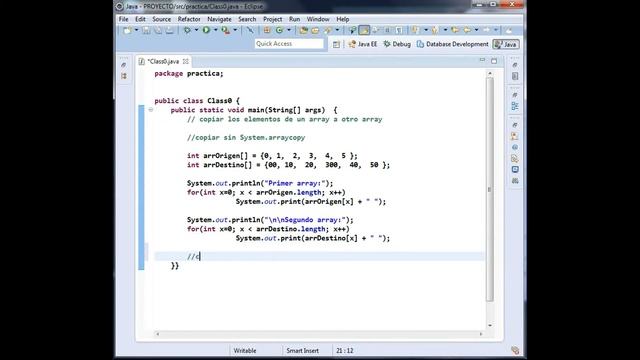640x360 pixels.
Task: Click the "int arrOrigen[]" declaration line
Action: click(272, 156)
